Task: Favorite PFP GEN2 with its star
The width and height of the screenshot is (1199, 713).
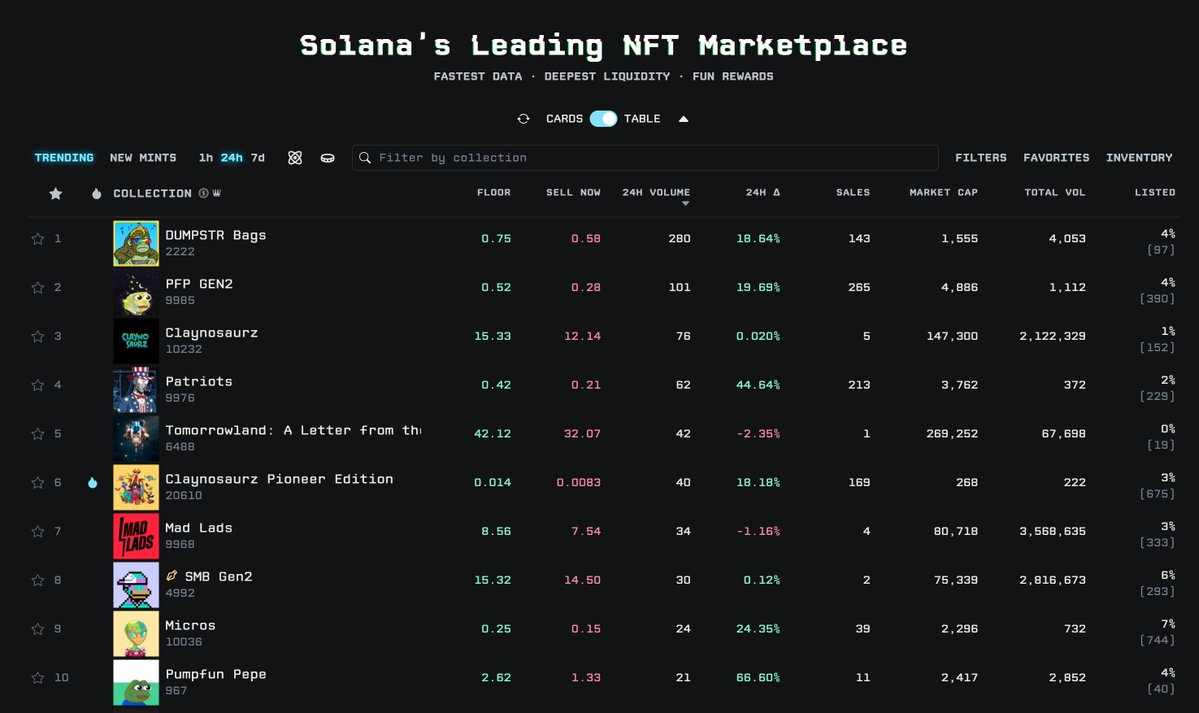Action: tap(37, 288)
